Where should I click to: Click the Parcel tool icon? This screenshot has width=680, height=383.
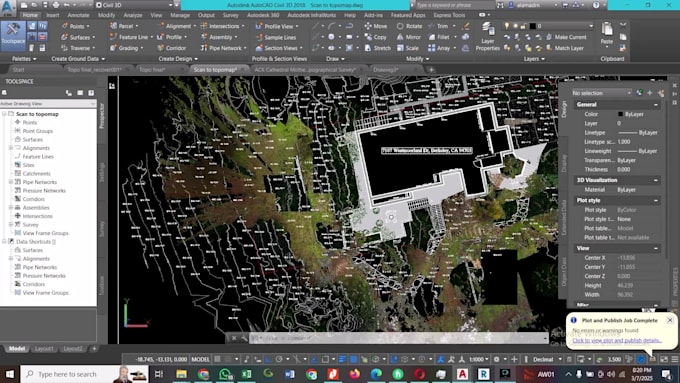click(x=113, y=26)
